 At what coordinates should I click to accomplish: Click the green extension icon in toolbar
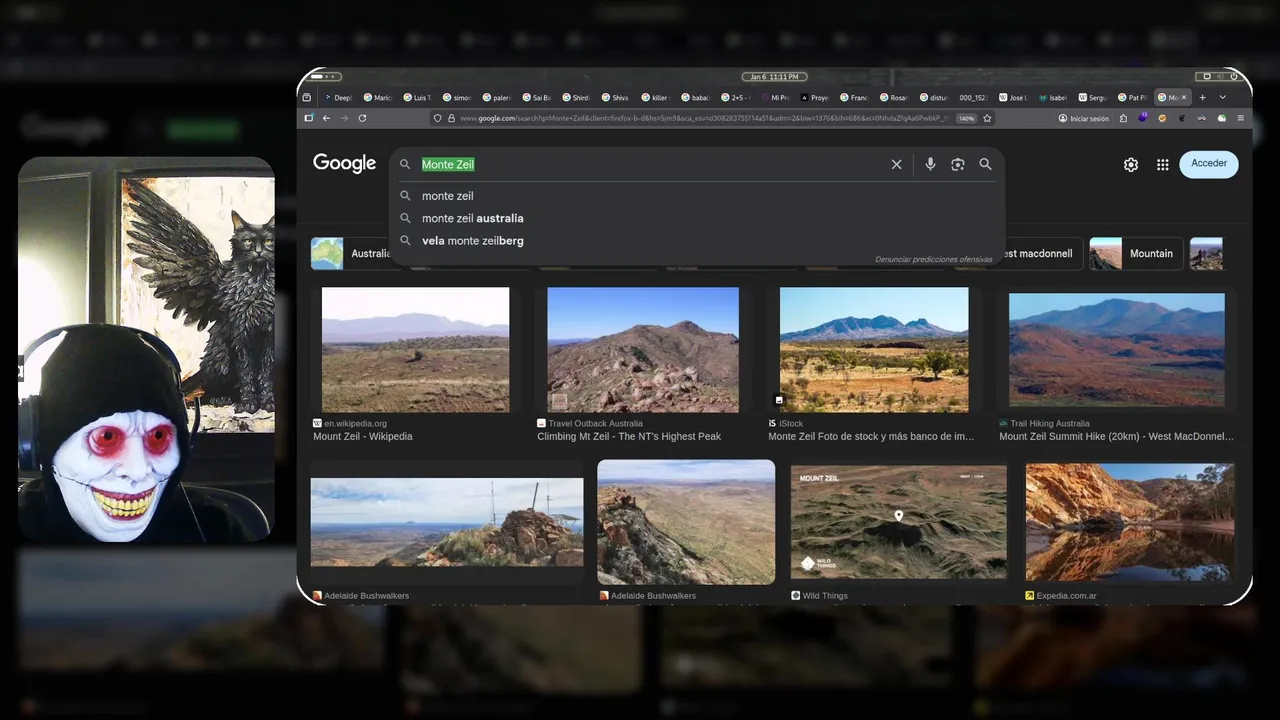(1222, 118)
